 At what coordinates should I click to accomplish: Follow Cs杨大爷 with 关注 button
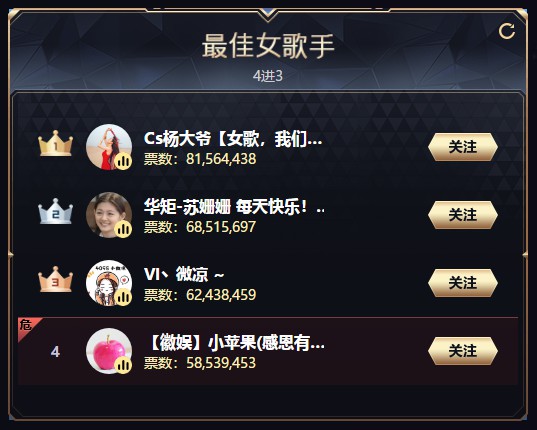pos(463,147)
